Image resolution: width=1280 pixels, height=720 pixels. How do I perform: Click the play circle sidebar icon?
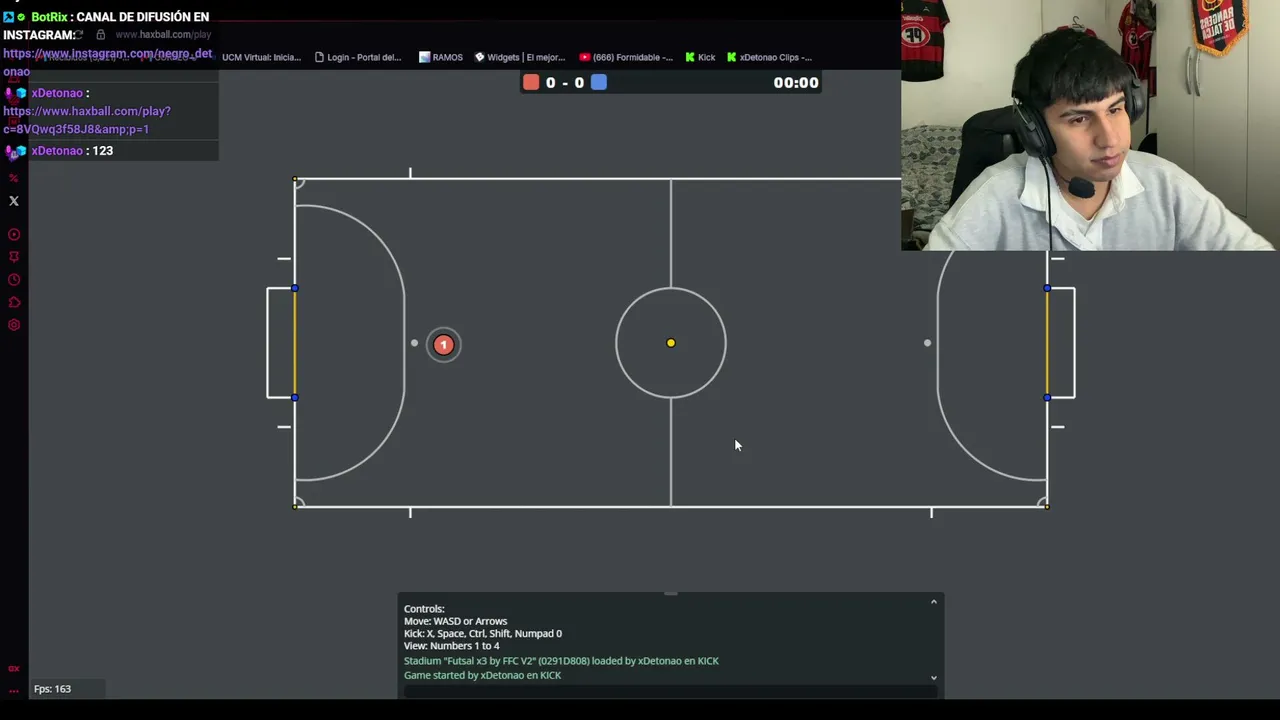pos(14,235)
